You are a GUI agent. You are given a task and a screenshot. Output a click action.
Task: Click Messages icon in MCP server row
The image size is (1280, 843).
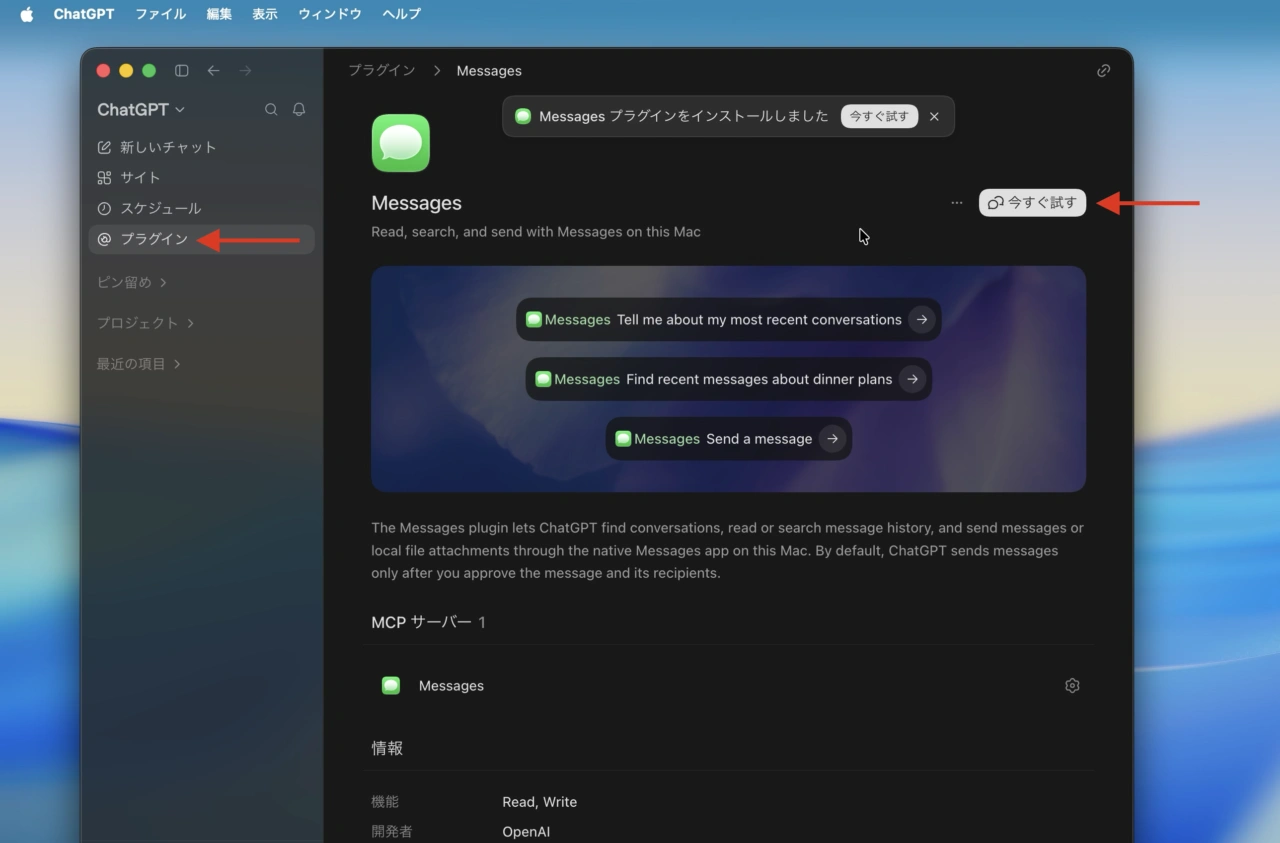391,686
